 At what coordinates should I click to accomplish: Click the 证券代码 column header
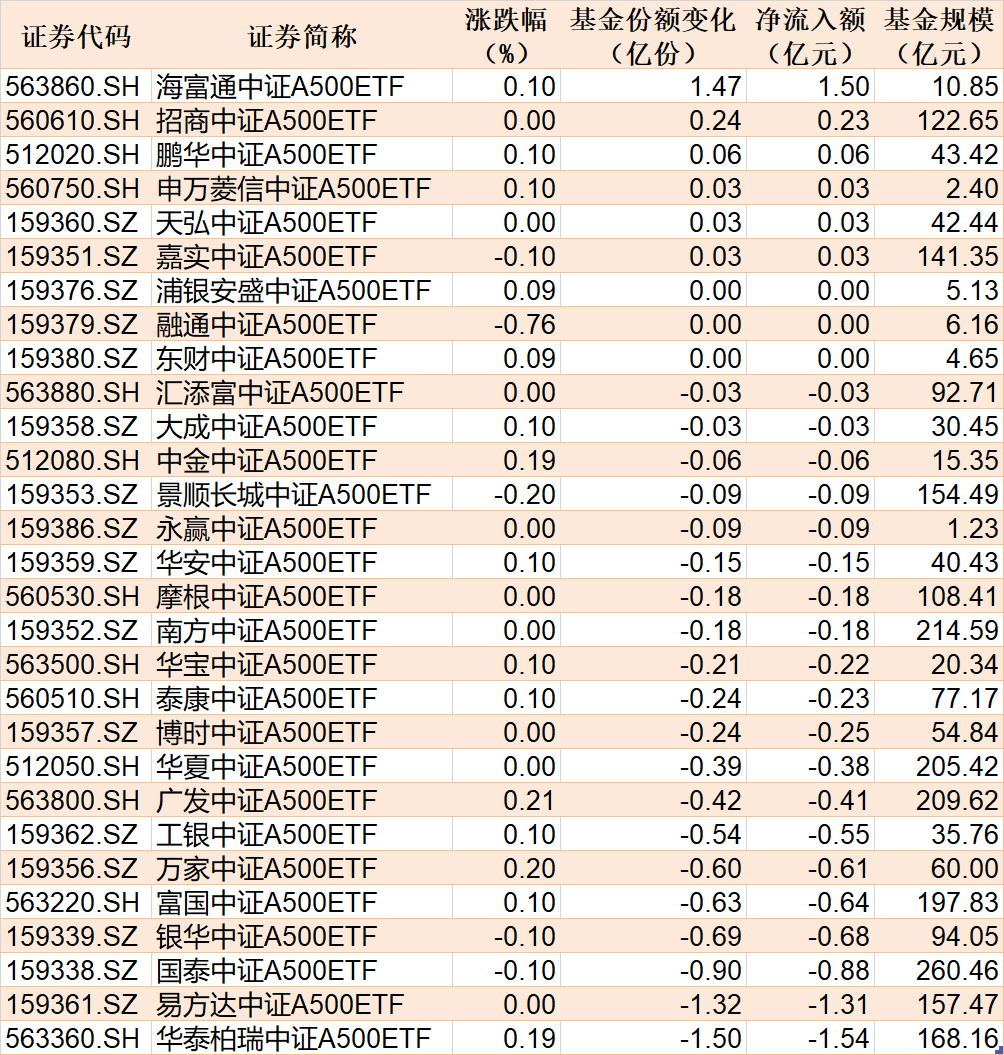click(x=75, y=36)
